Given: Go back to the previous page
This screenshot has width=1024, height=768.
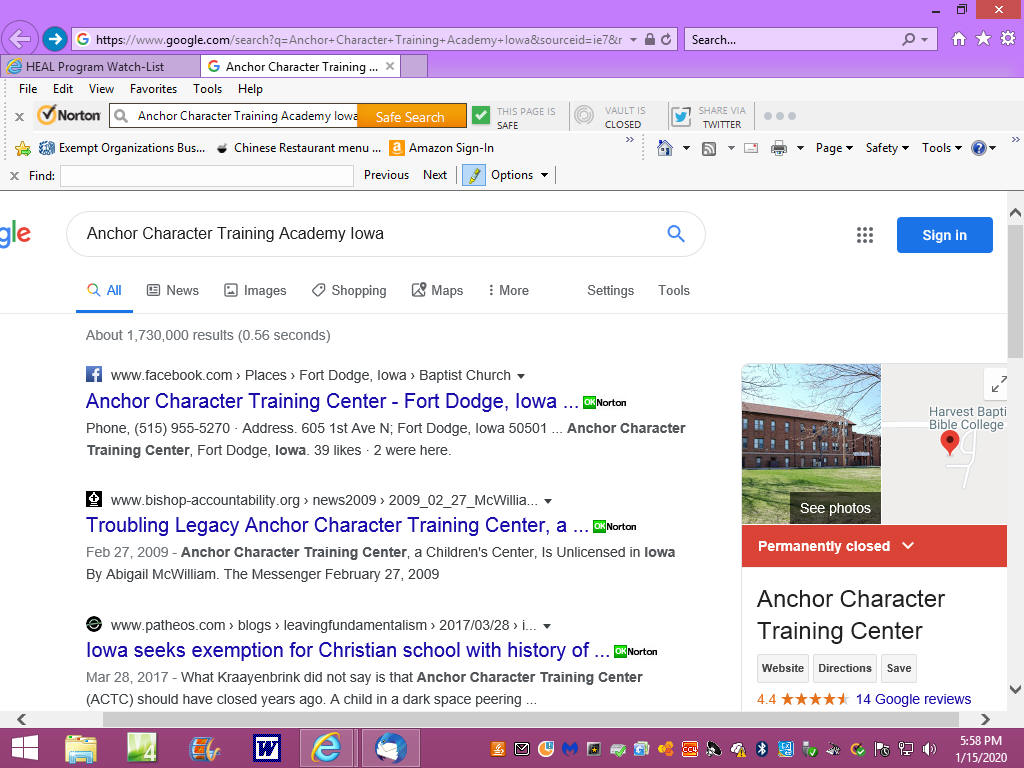Looking at the screenshot, I should point(20,39).
